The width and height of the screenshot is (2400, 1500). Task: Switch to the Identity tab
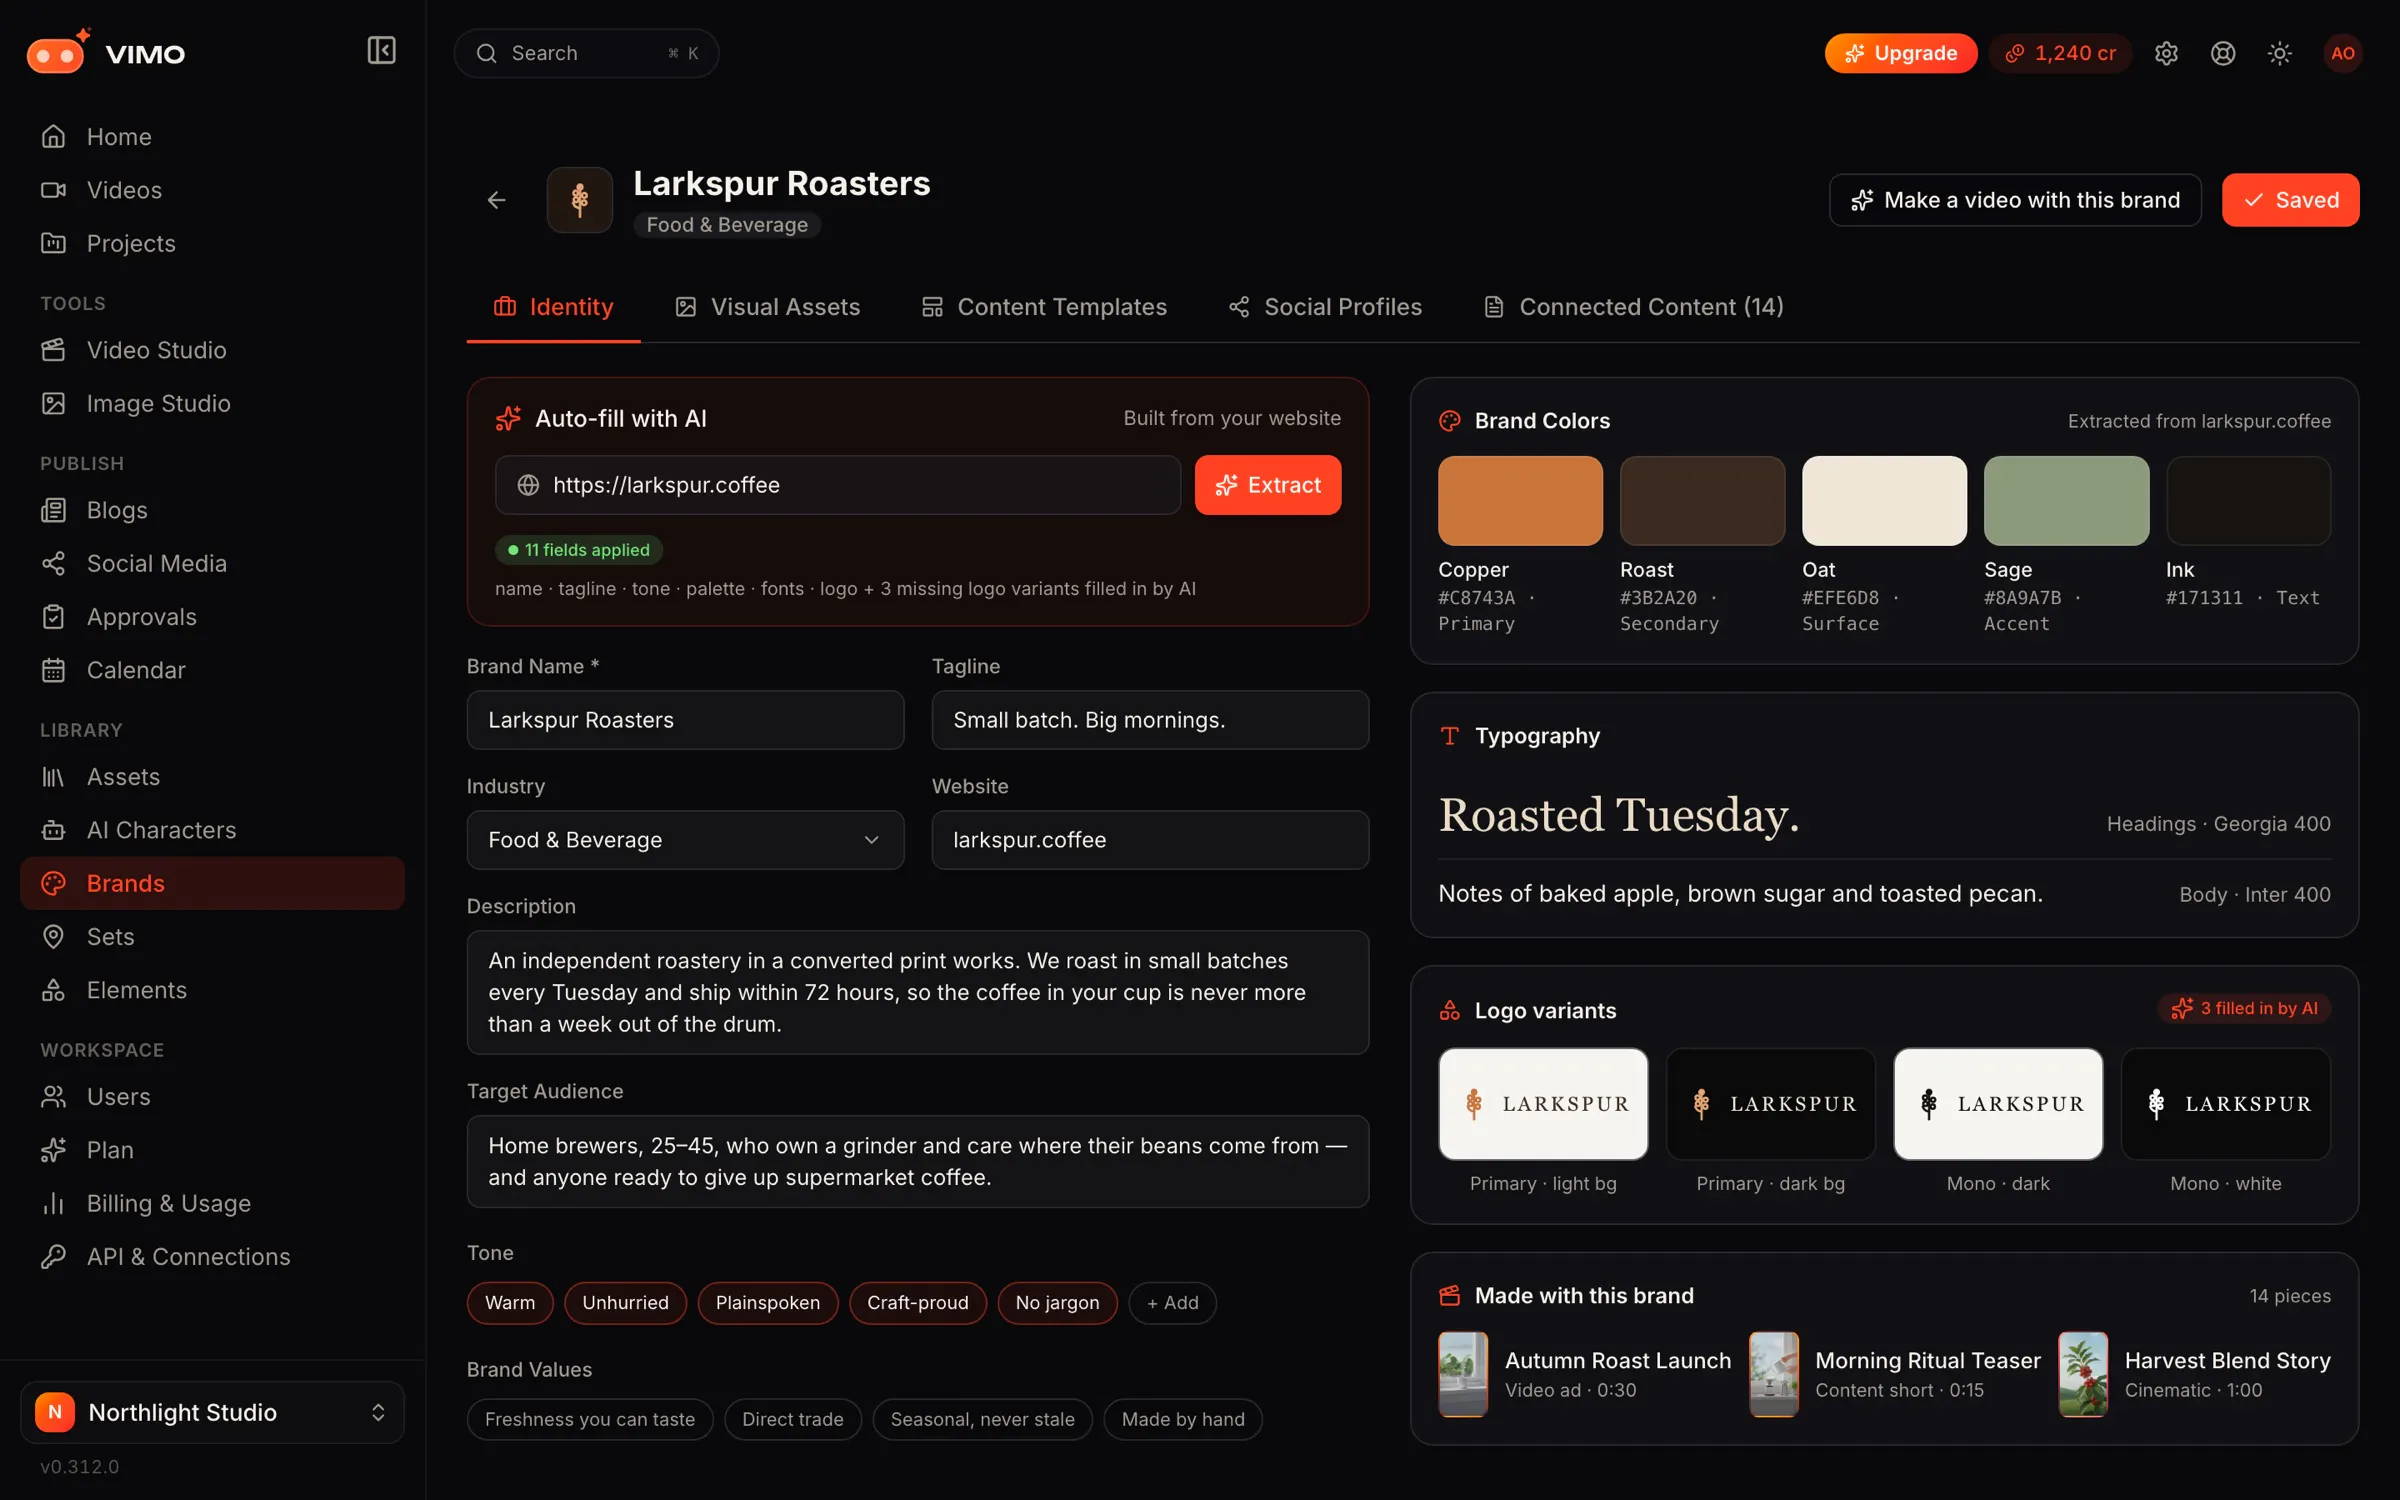tap(553, 307)
